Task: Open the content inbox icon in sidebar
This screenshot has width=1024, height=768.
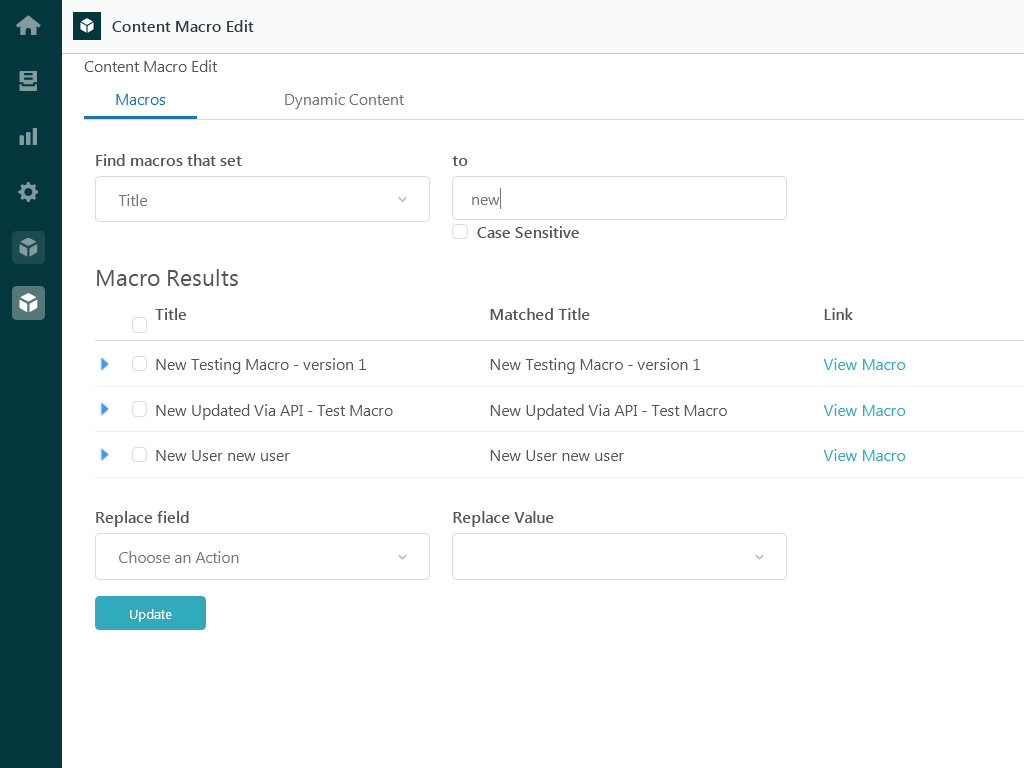Action: (28, 81)
